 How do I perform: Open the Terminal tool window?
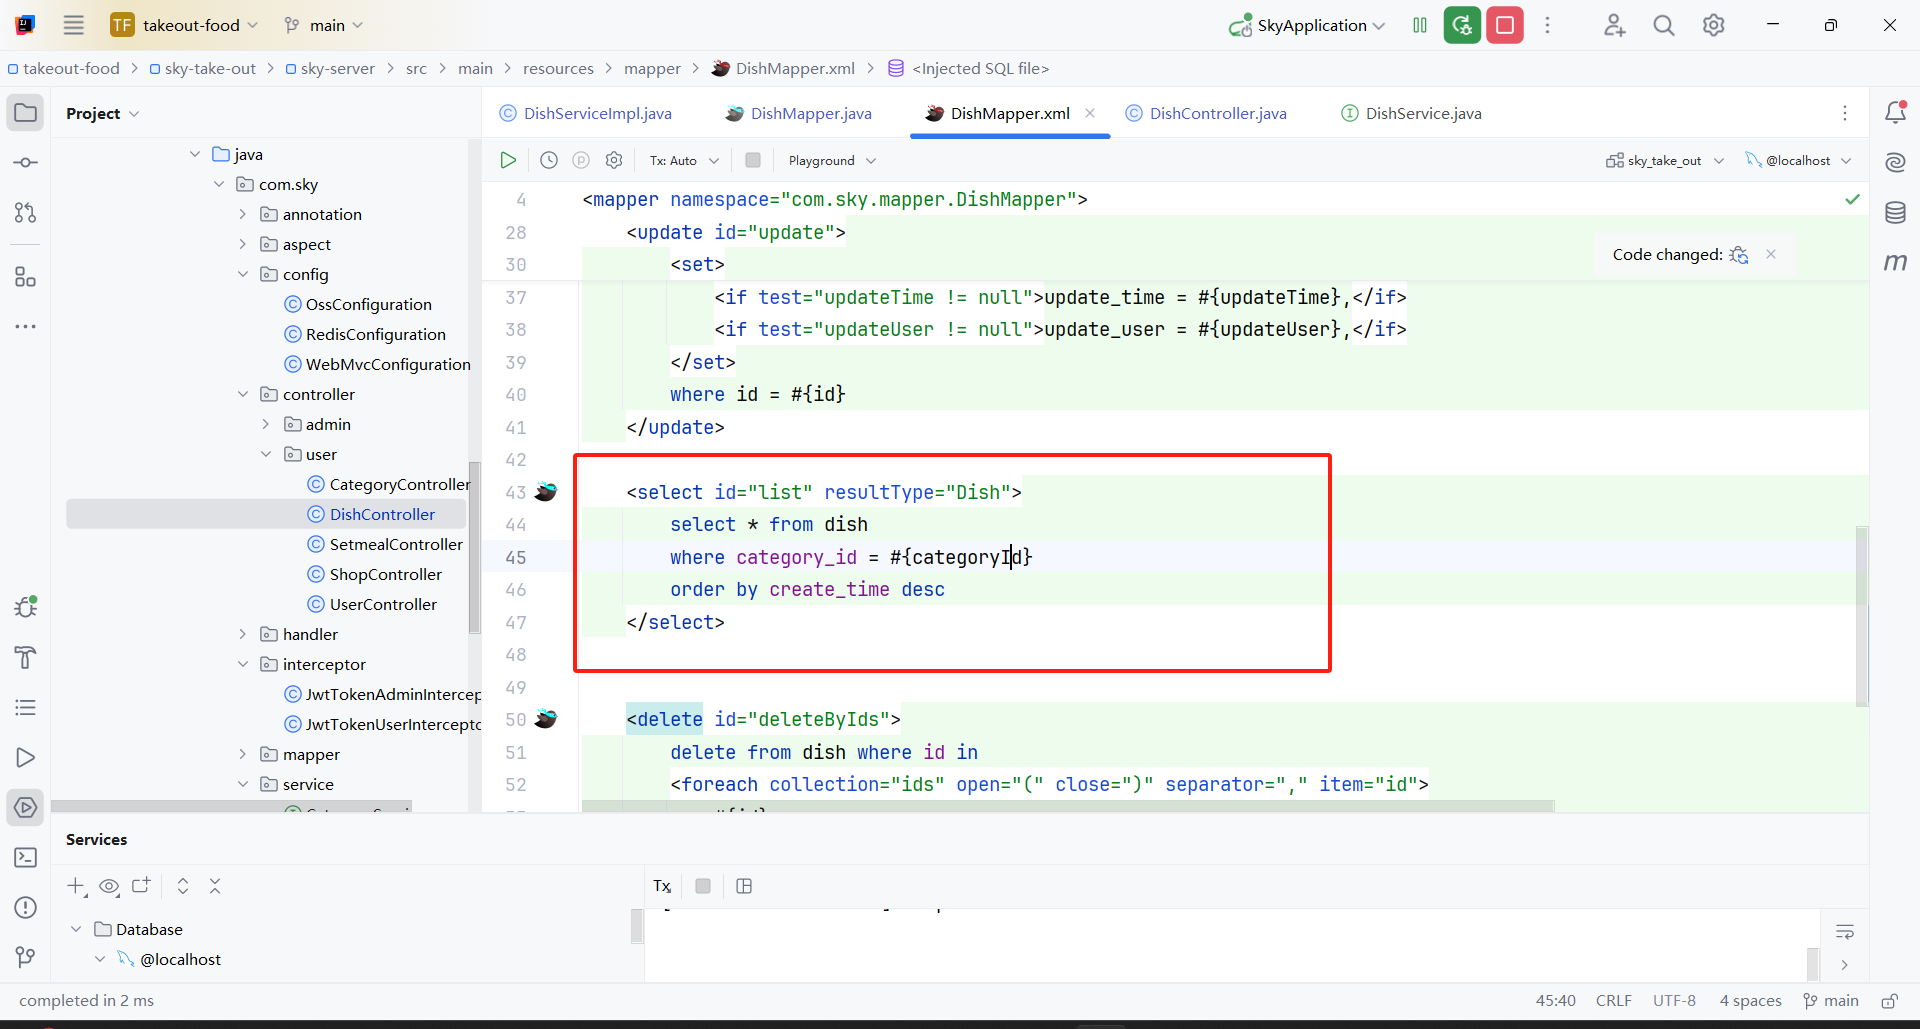tap(26, 858)
